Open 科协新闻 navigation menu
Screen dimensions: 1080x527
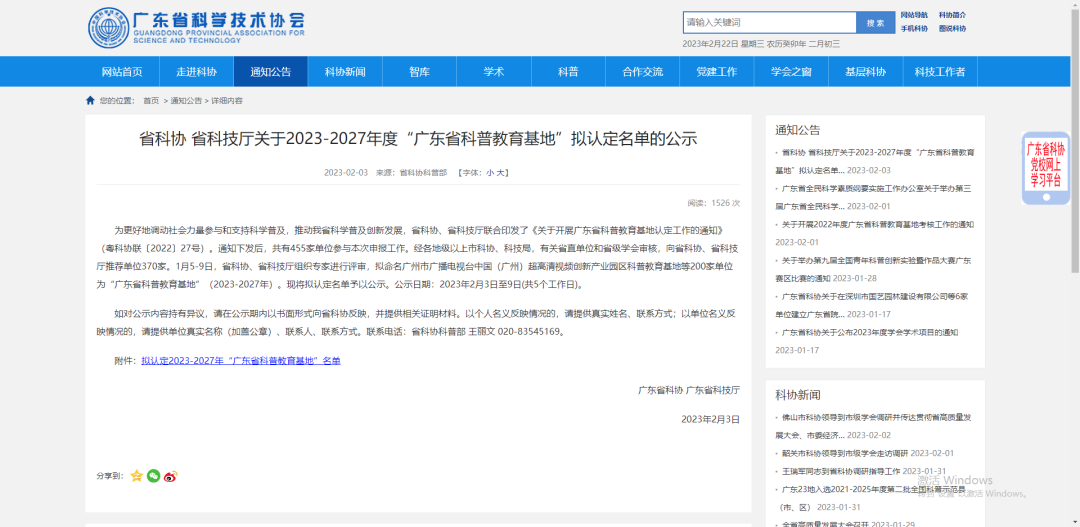pyautogui.click(x=345, y=72)
